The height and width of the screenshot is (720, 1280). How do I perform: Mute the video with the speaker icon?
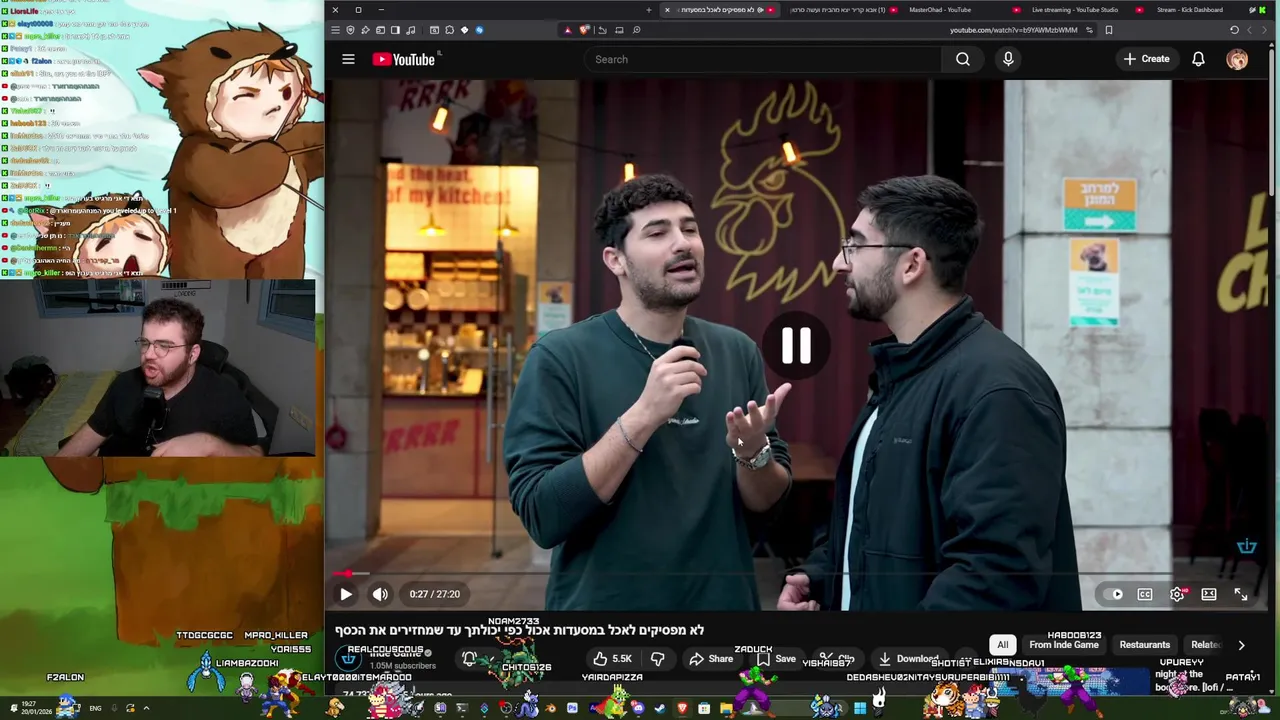pos(380,594)
